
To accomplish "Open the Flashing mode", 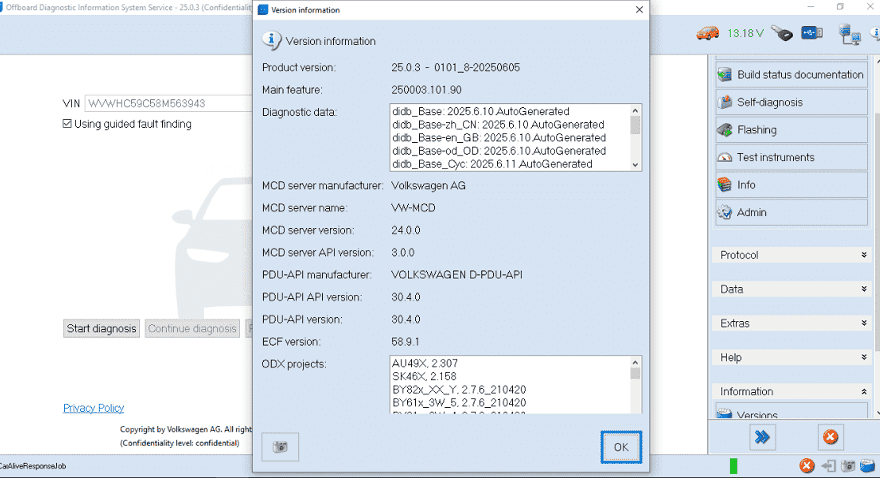I will pyautogui.click(x=791, y=130).
